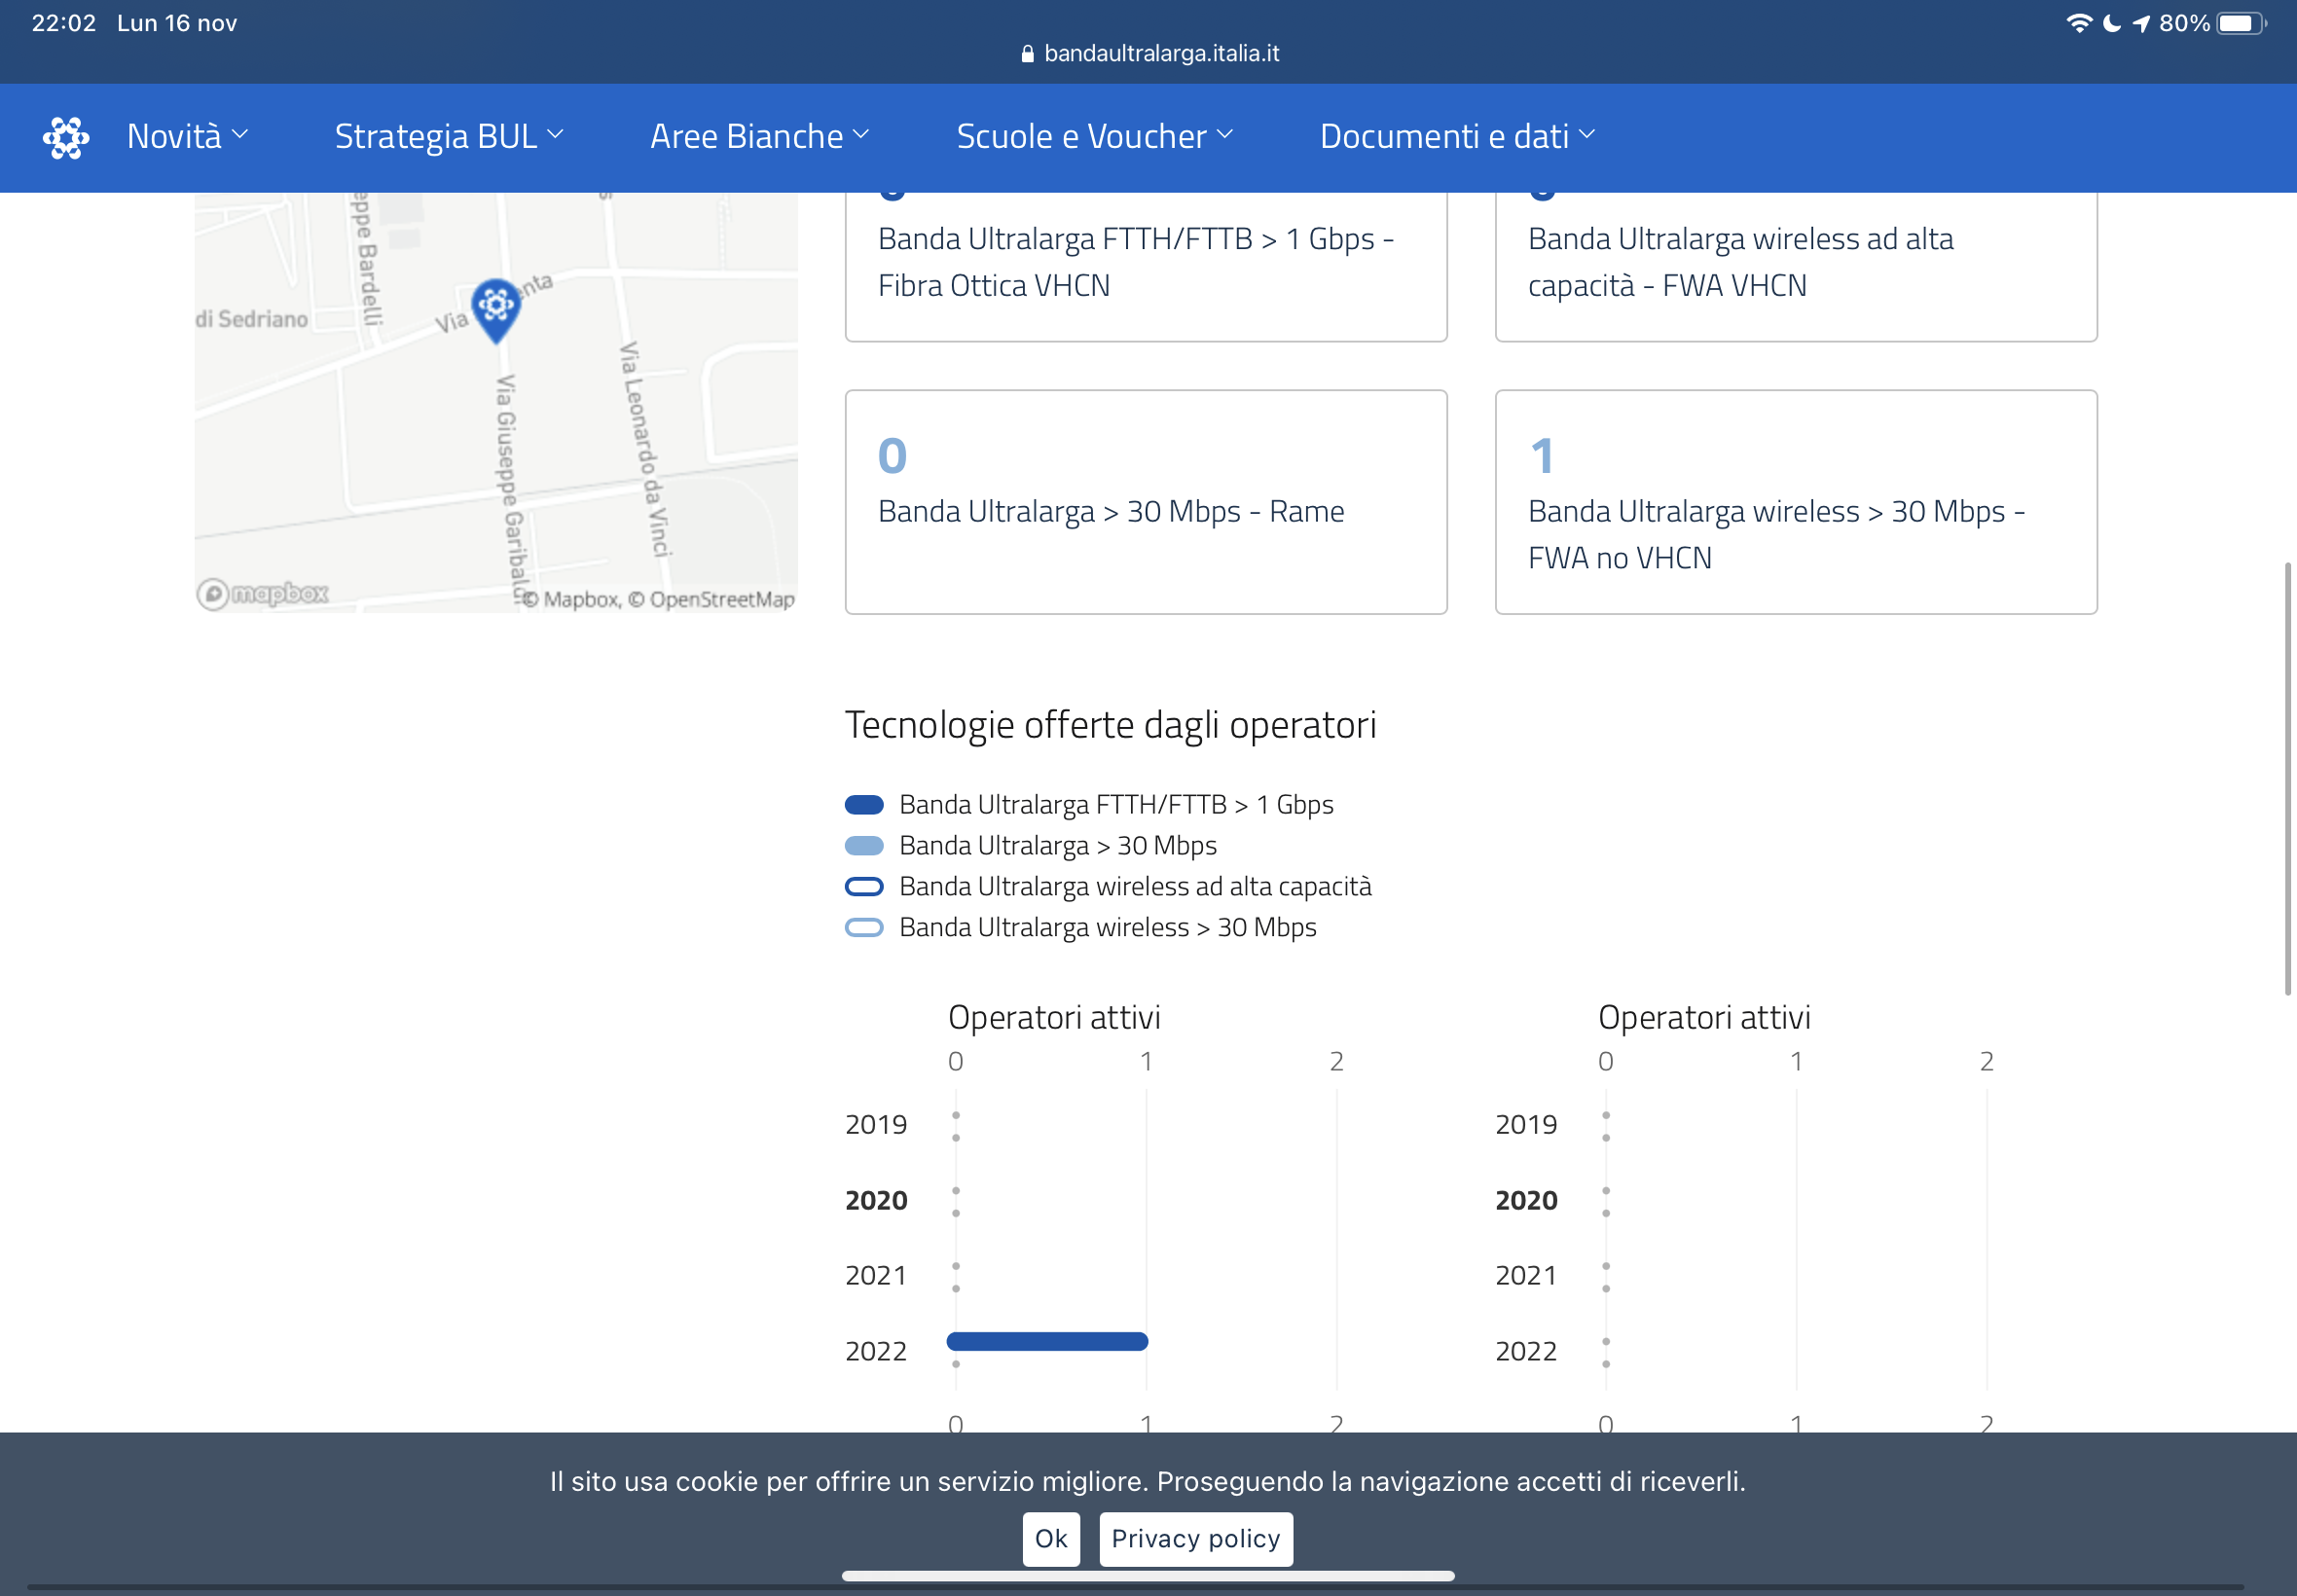Open Scuole e Voucher menu
The height and width of the screenshot is (1596, 2297).
pyautogui.click(x=1094, y=136)
